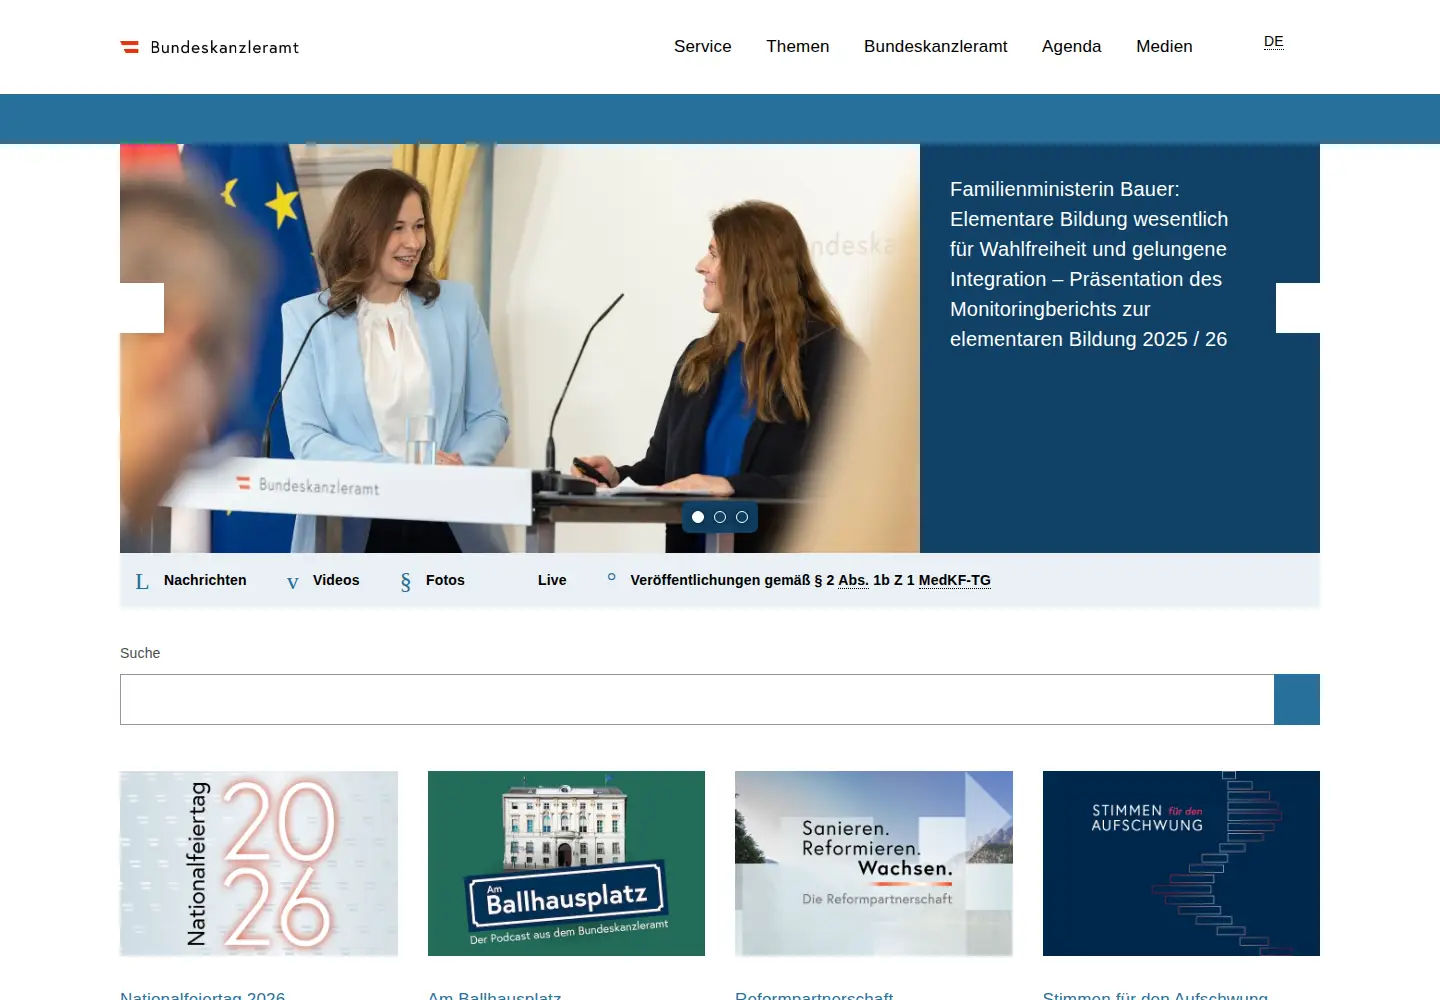
Task: Jump to the third carousel slide dot
Action: coord(742,517)
